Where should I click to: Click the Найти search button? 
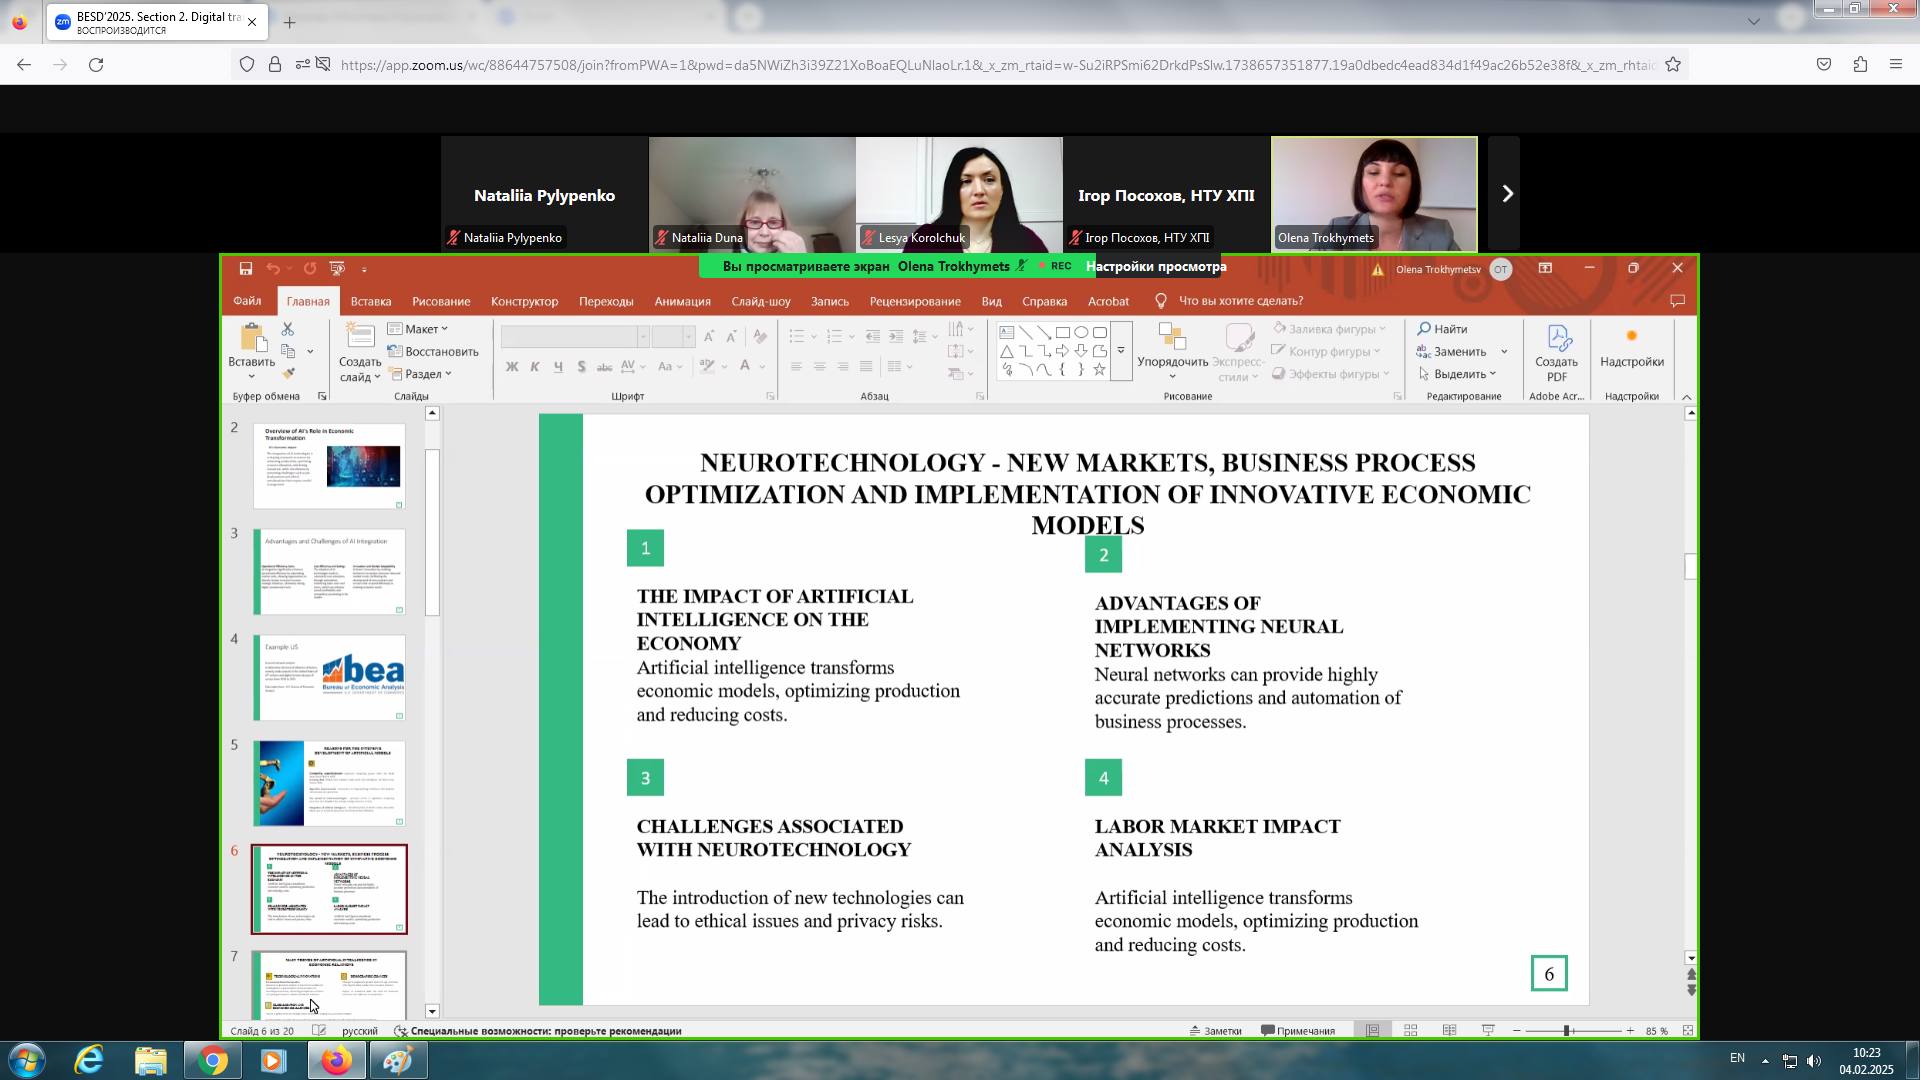click(1442, 329)
